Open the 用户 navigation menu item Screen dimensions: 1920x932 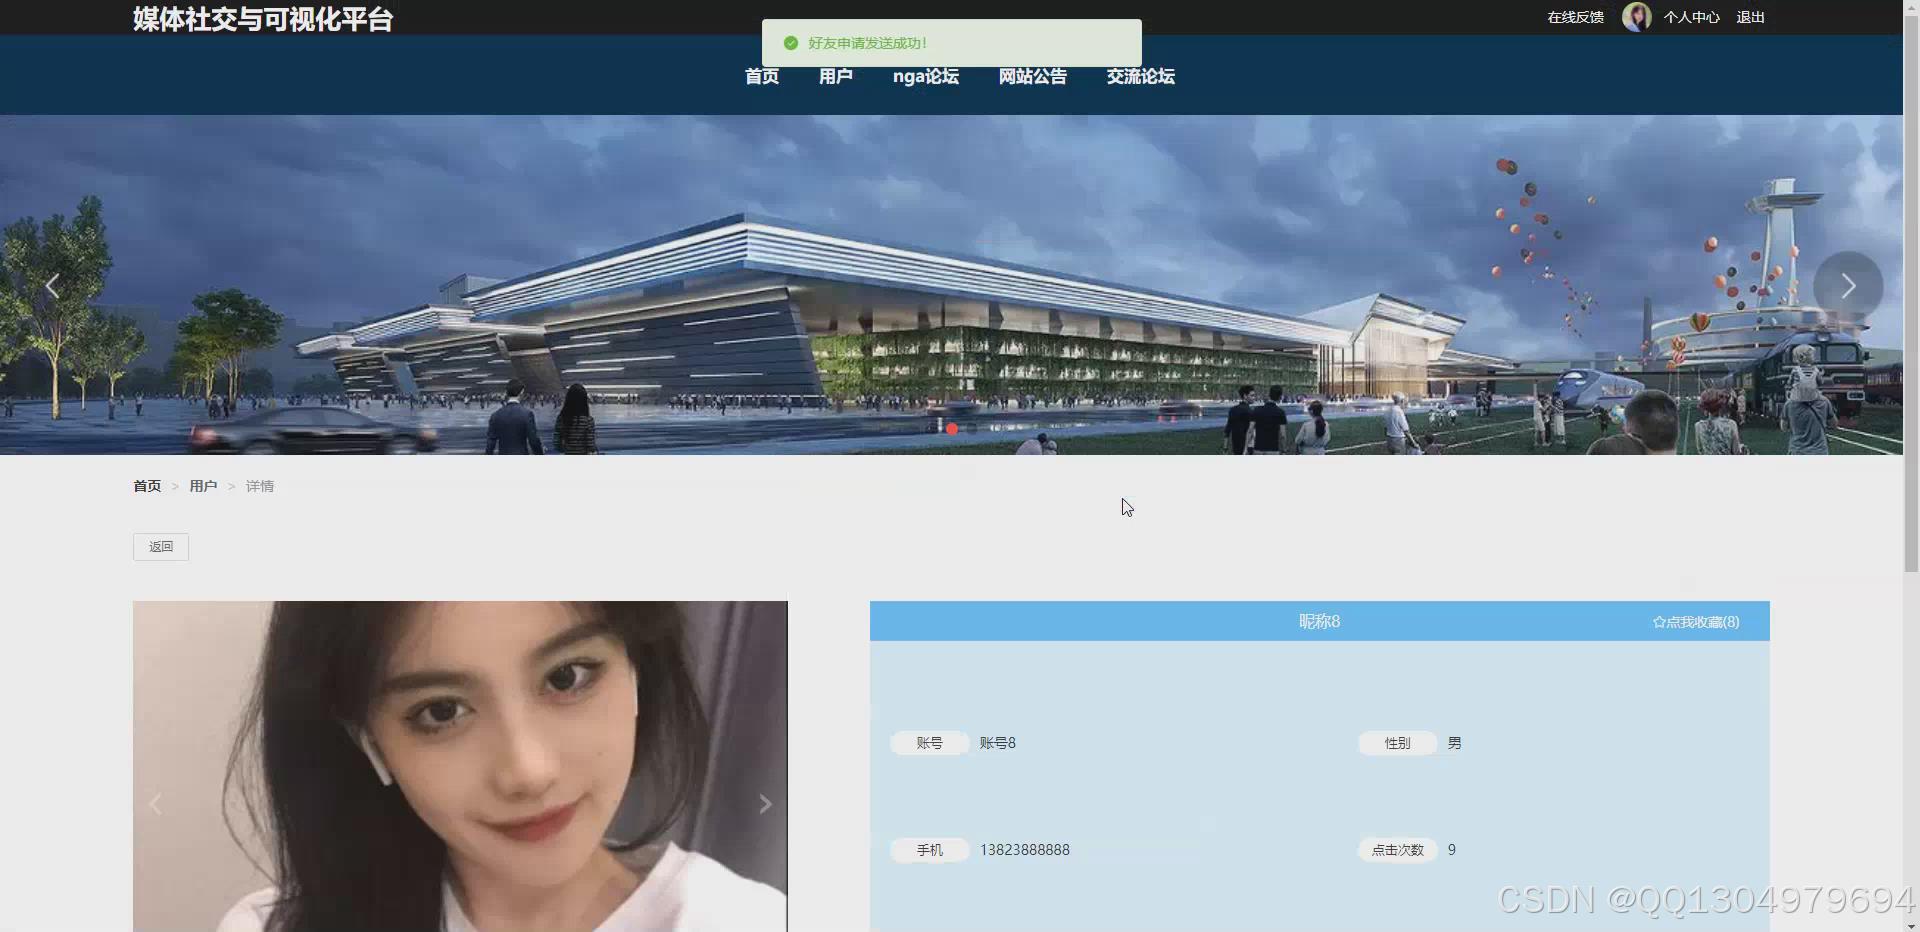pos(836,76)
